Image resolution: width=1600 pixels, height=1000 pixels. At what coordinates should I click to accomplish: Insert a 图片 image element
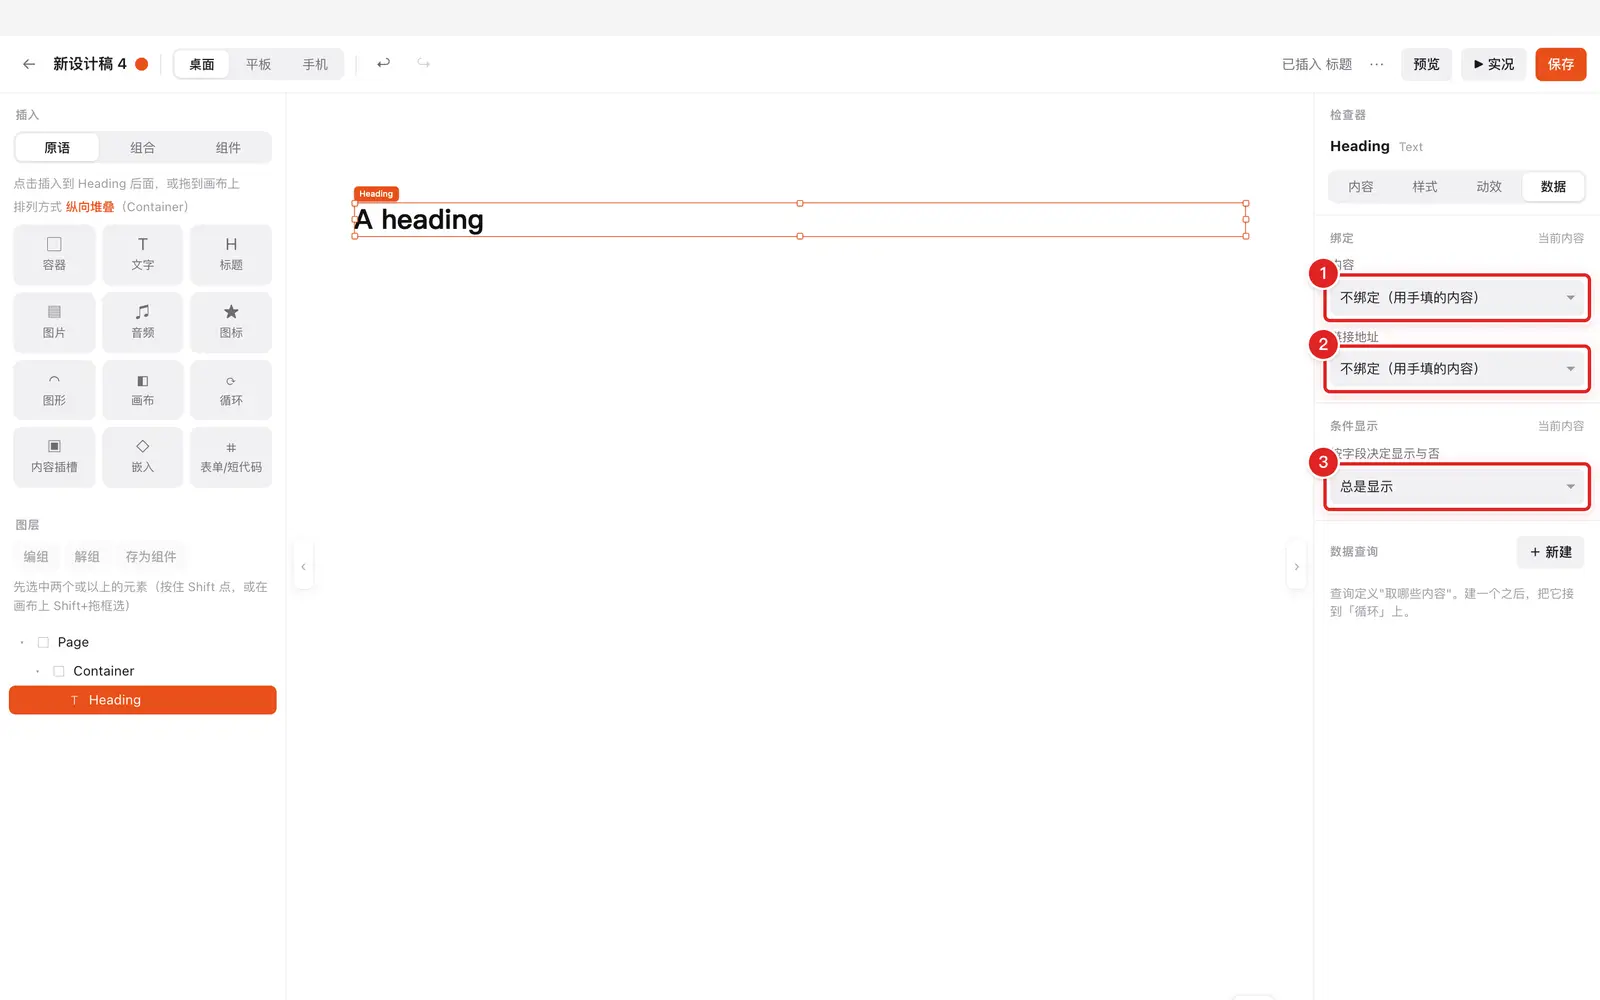point(54,322)
